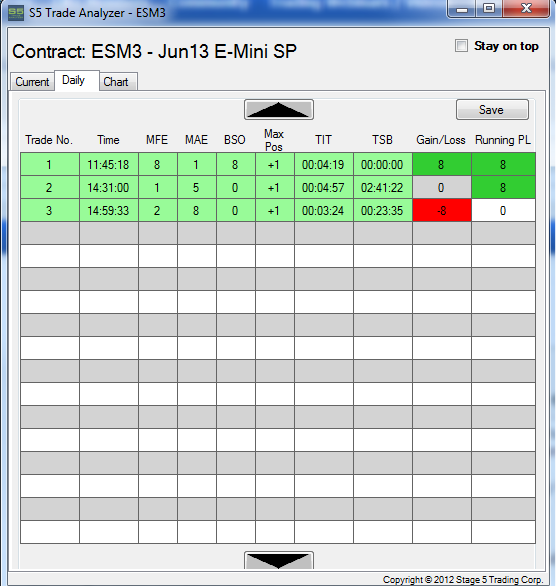Click the TSB column header

point(382,140)
